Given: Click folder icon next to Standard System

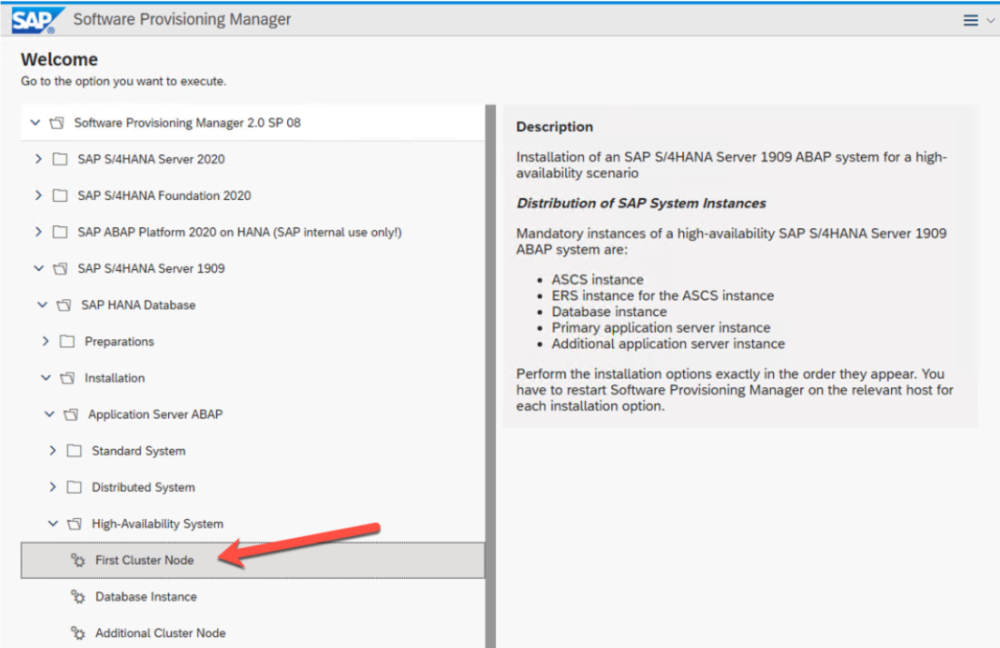Looking at the screenshot, I should pos(74,451).
